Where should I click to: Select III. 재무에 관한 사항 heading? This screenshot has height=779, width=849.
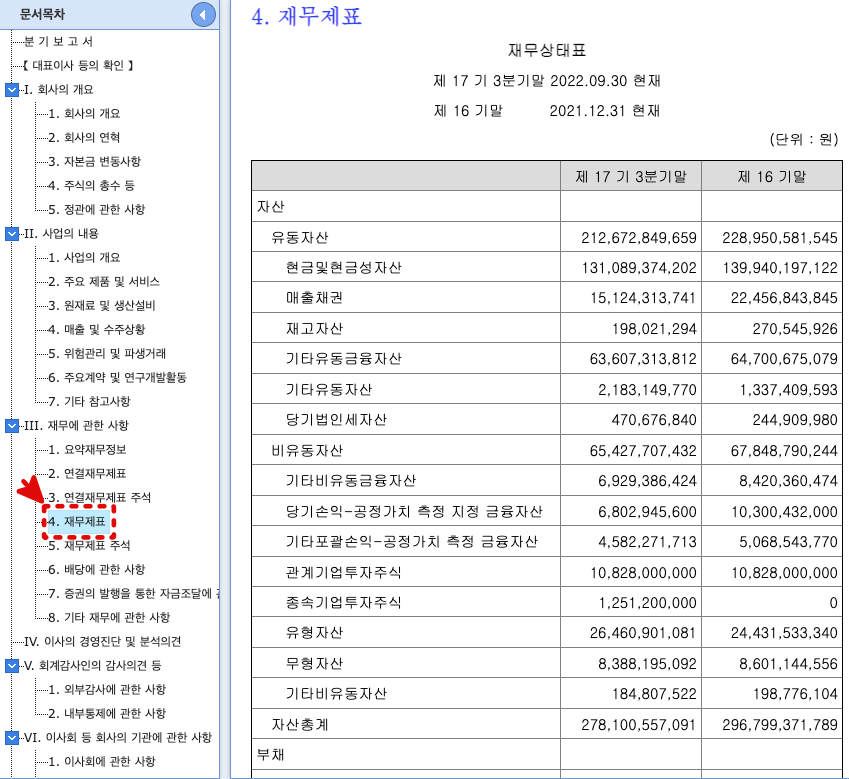coord(76,426)
